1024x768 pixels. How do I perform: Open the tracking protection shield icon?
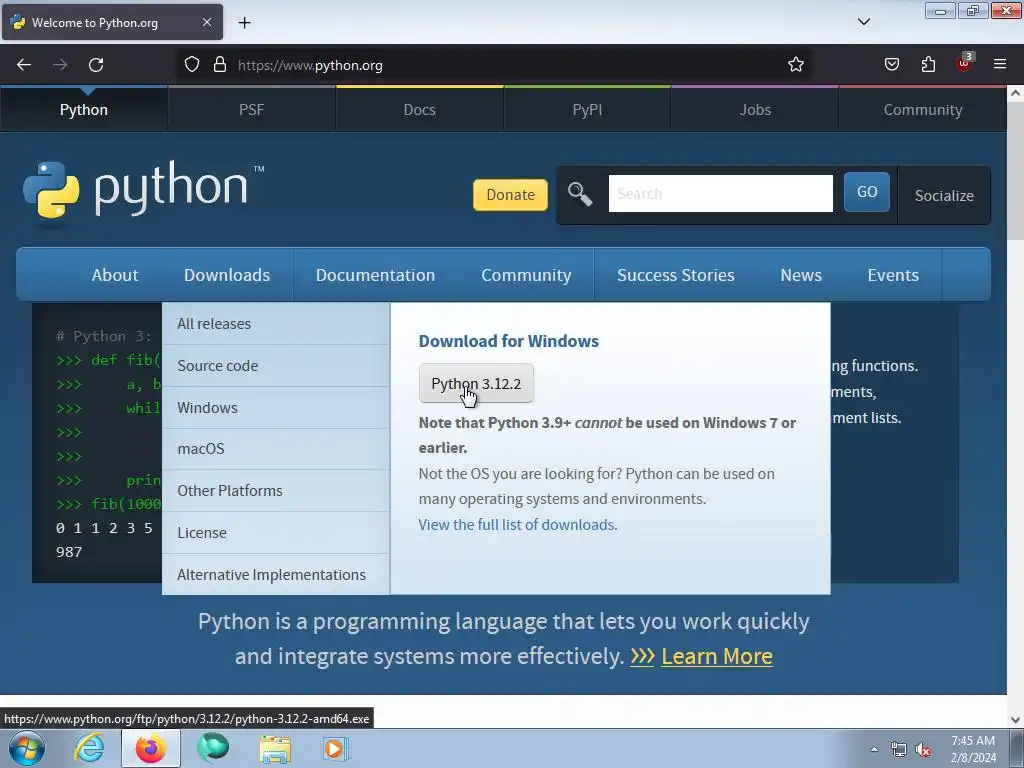click(x=191, y=65)
